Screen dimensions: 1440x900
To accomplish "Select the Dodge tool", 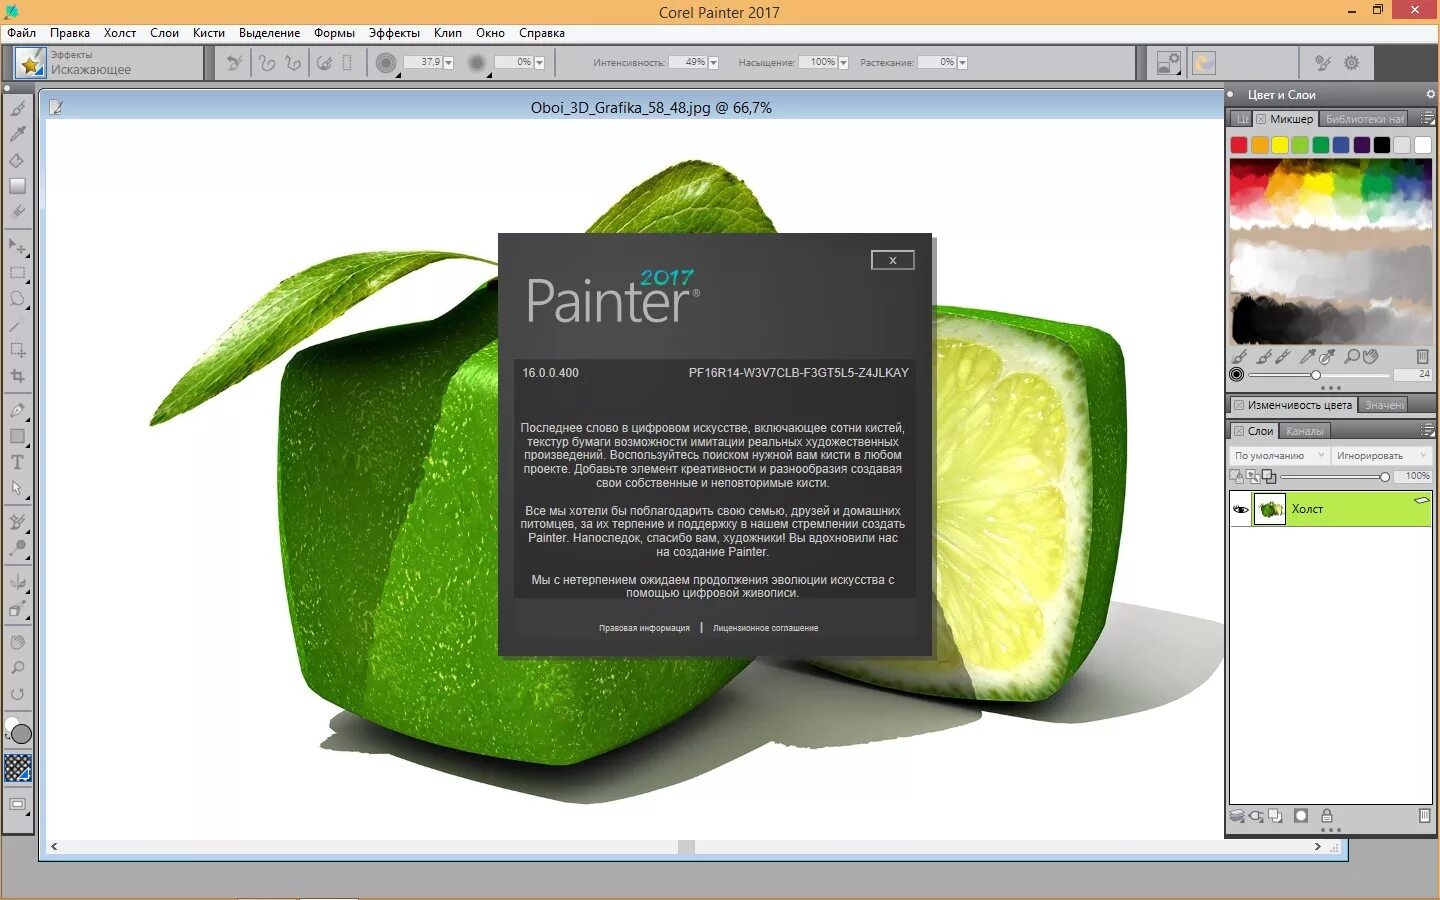I will click(x=17, y=548).
